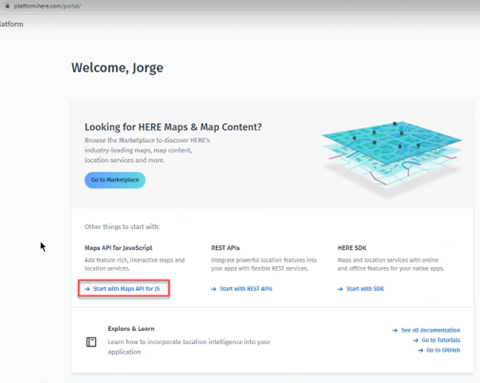Click the Welcome, Jorge heading
The height and width of the screenshot is (383, 480).
117,68
